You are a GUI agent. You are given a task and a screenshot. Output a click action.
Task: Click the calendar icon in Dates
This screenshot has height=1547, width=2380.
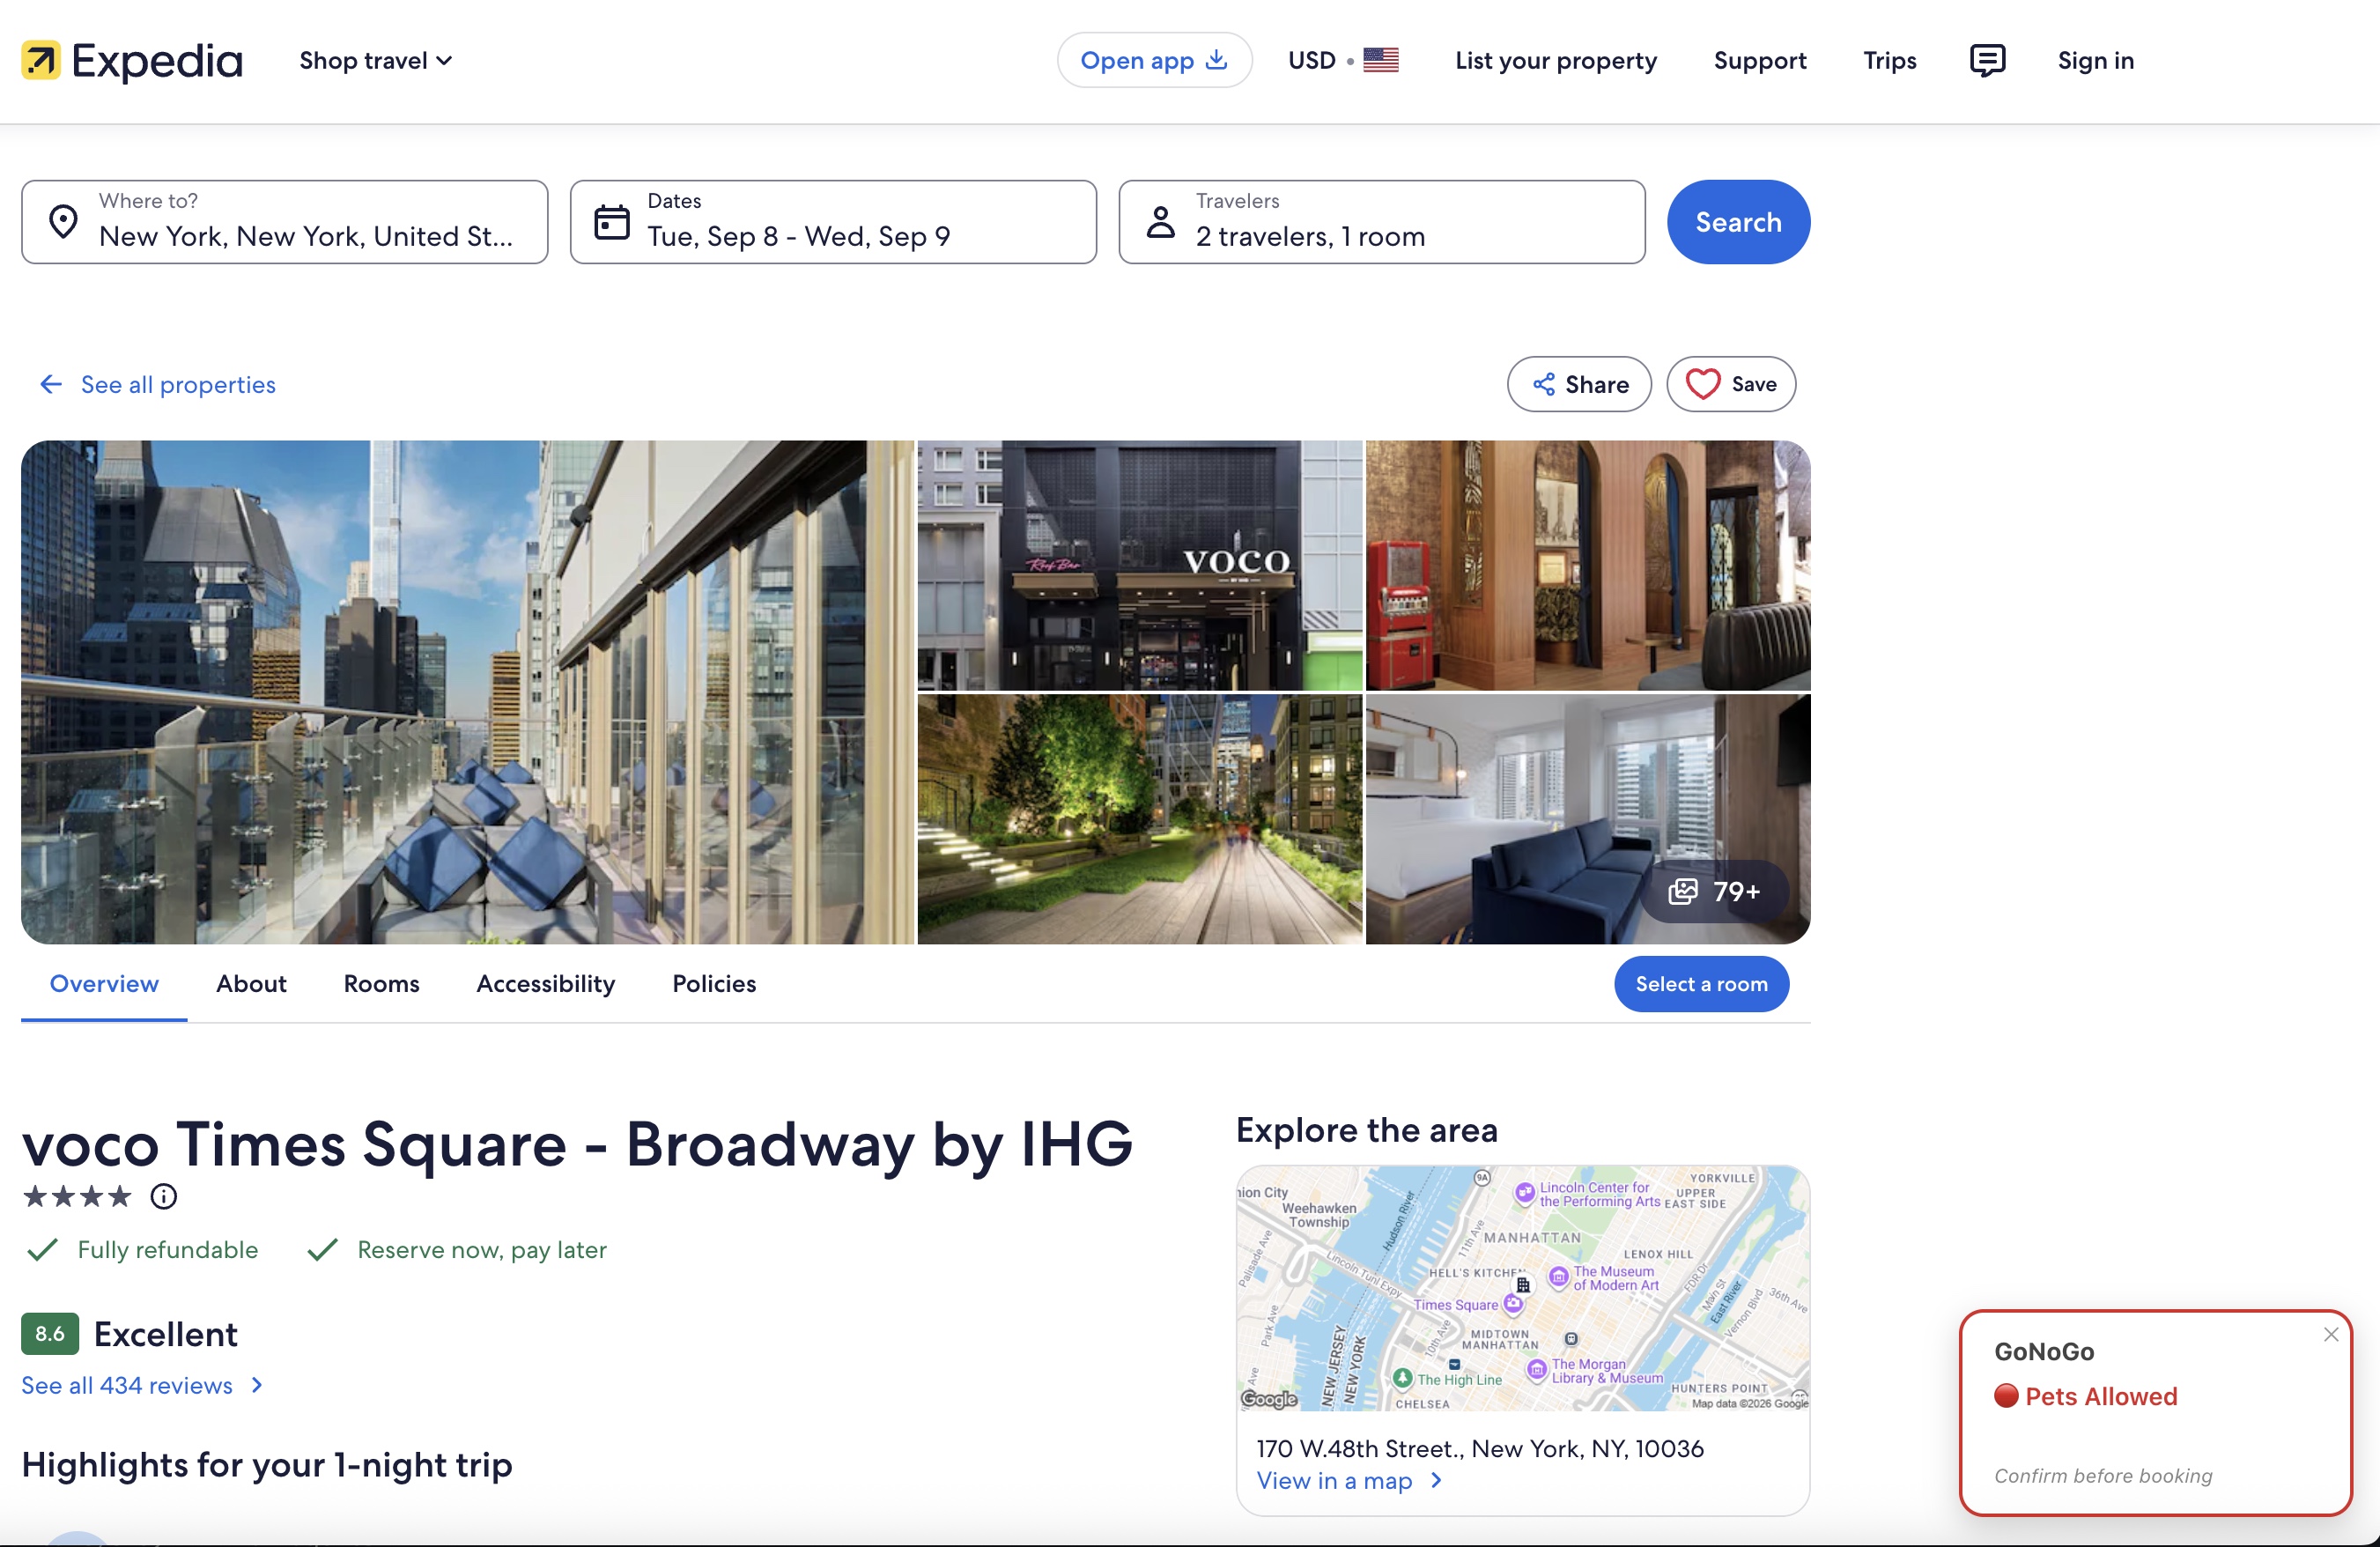click(x=612, y=222)
